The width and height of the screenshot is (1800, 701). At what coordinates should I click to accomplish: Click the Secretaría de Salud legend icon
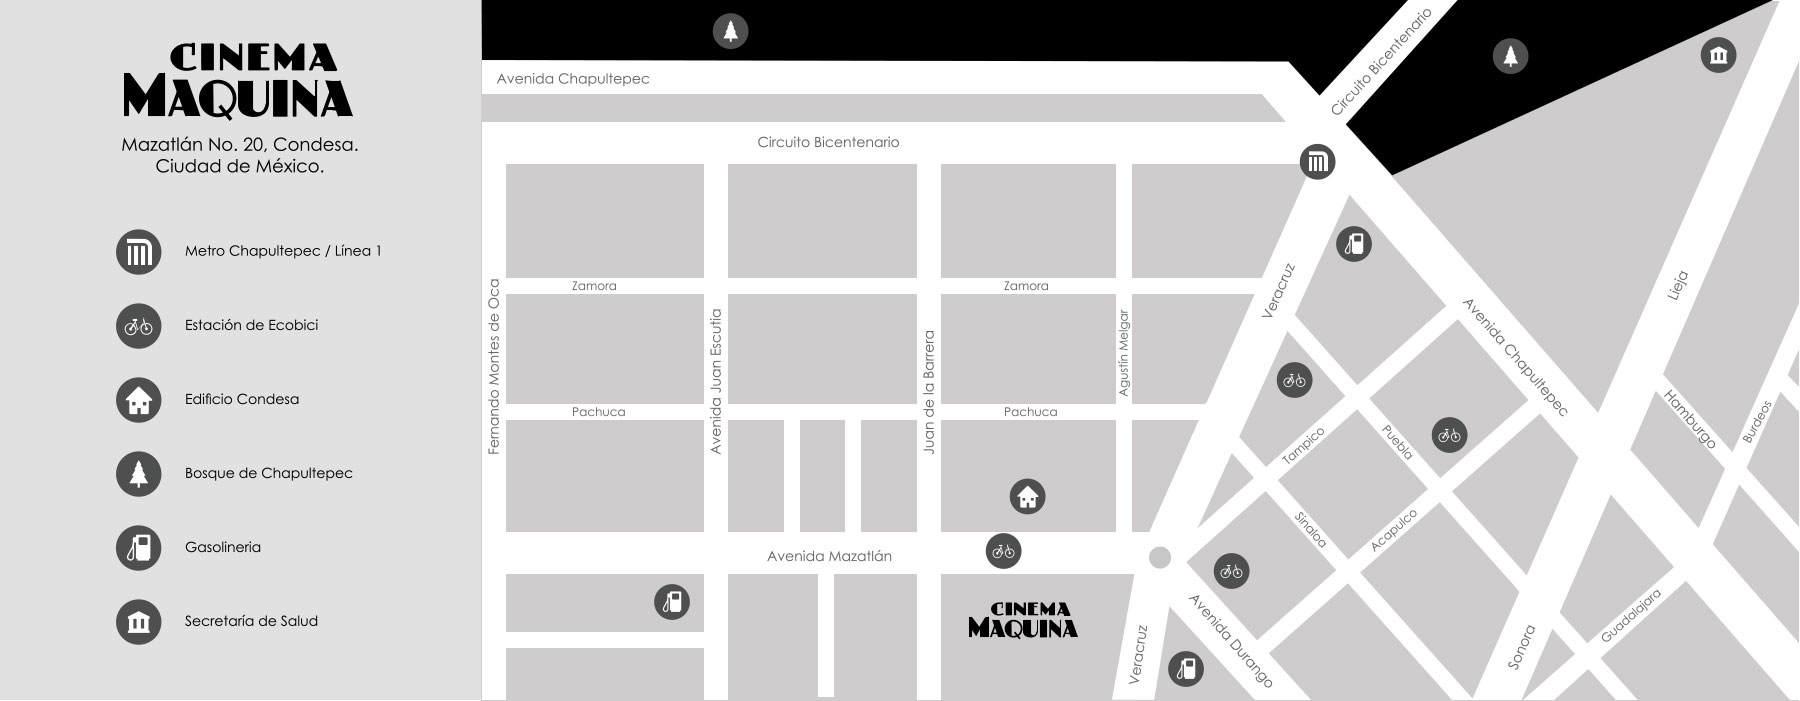coord(138,621)
